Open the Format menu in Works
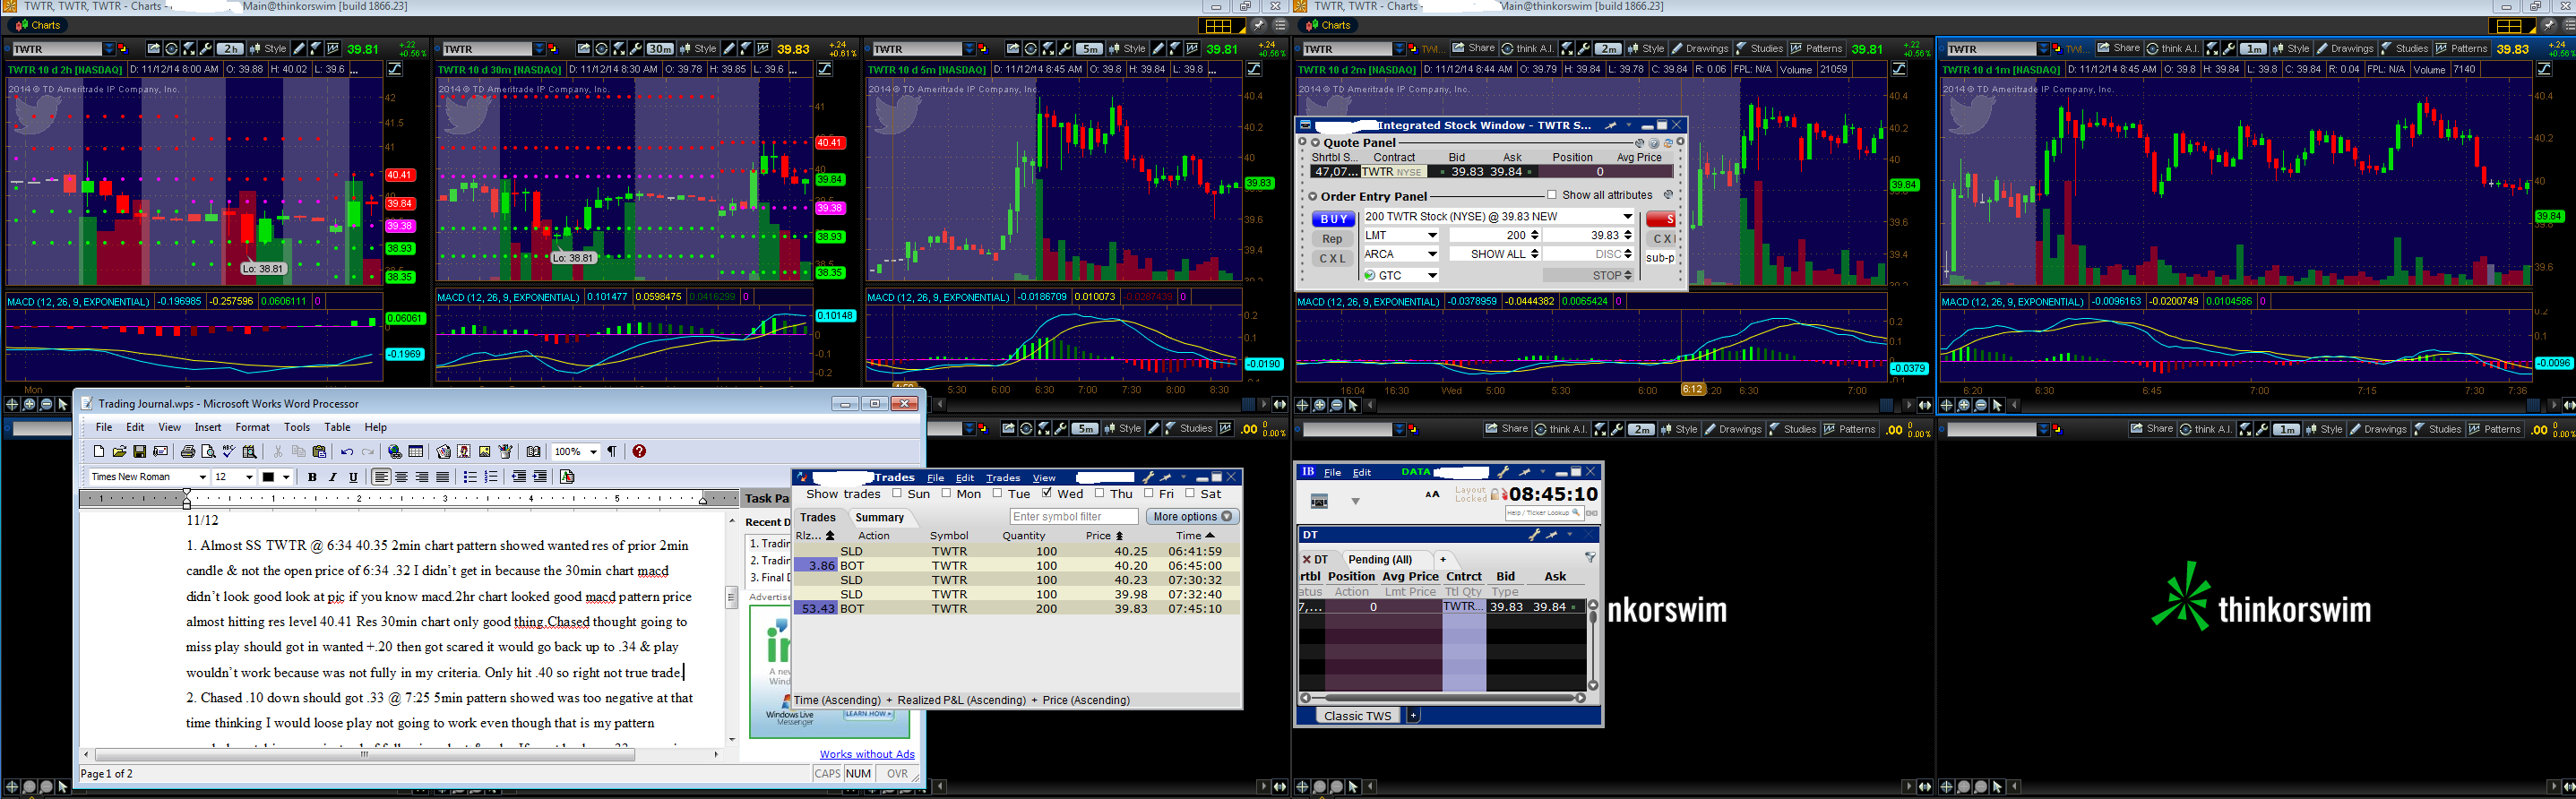This screenshot has height=799, width=2576. [252, 427]
